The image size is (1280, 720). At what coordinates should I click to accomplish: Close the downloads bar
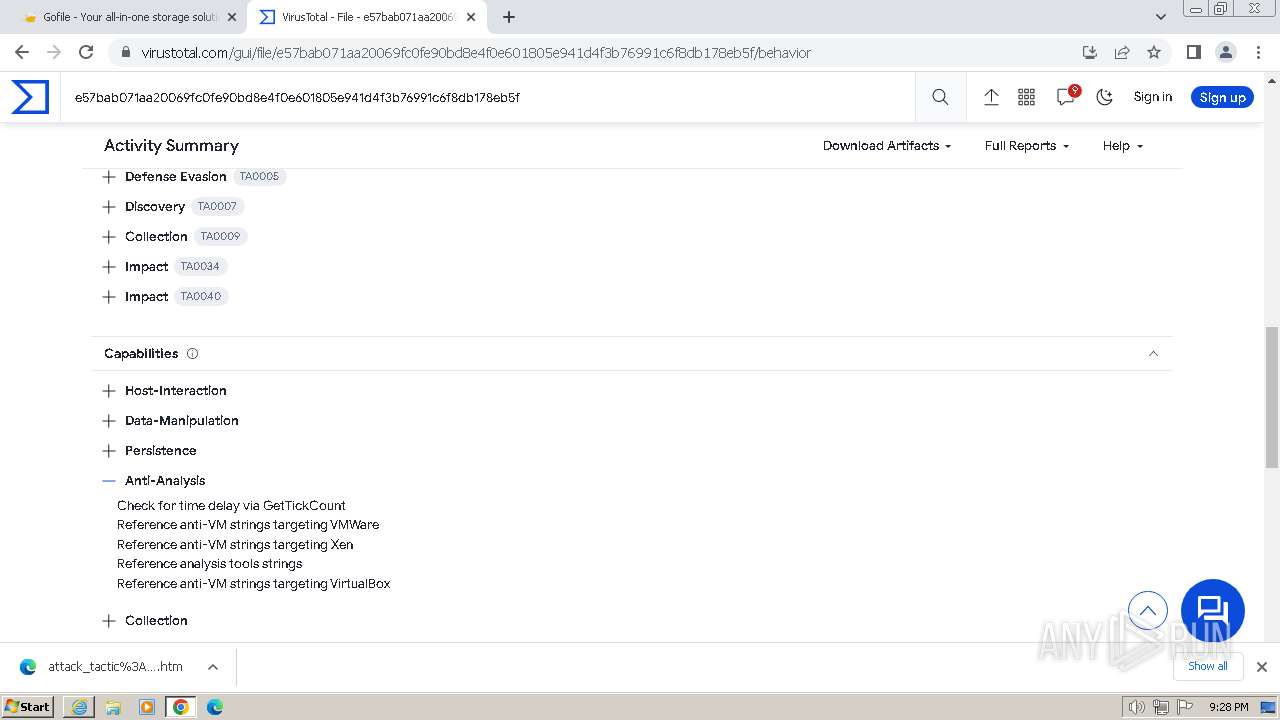[1262, 667]
